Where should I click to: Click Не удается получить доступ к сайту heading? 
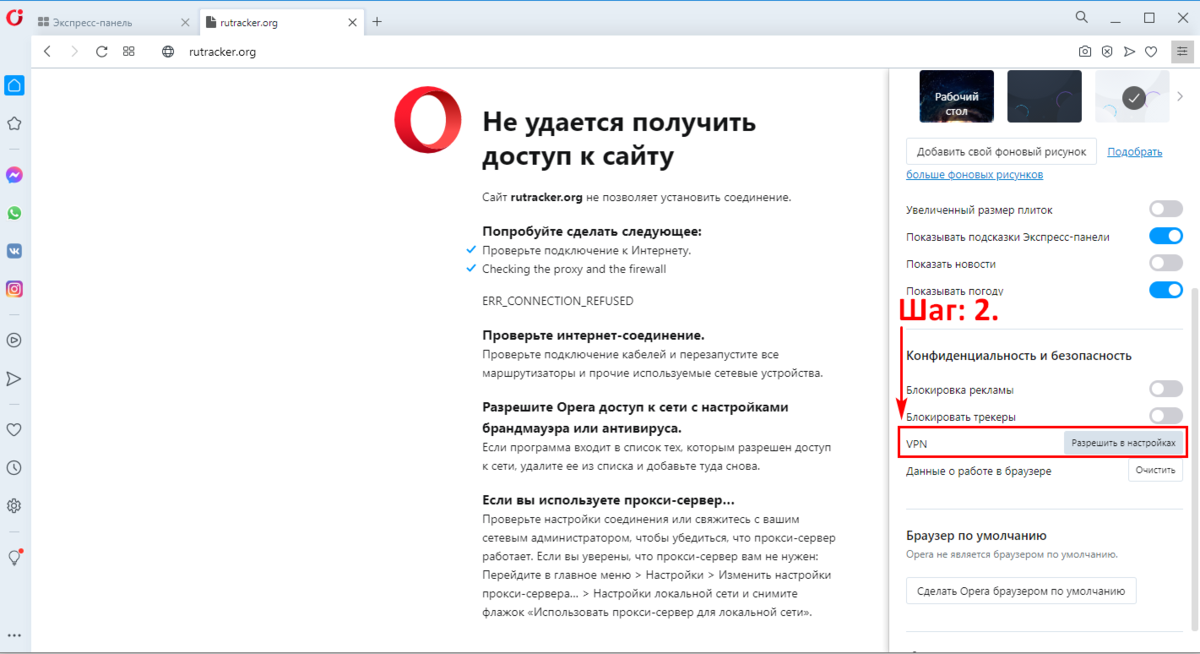tap(619, 140)
